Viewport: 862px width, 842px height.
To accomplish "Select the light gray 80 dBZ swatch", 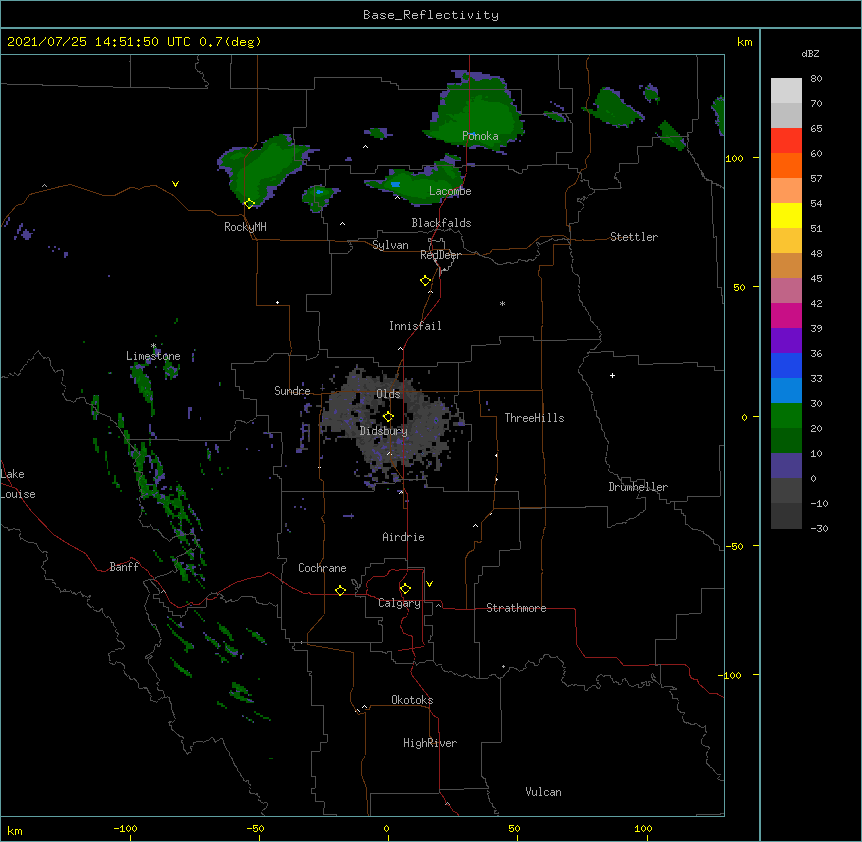I will pyautogui.click(x=786, y=90).
